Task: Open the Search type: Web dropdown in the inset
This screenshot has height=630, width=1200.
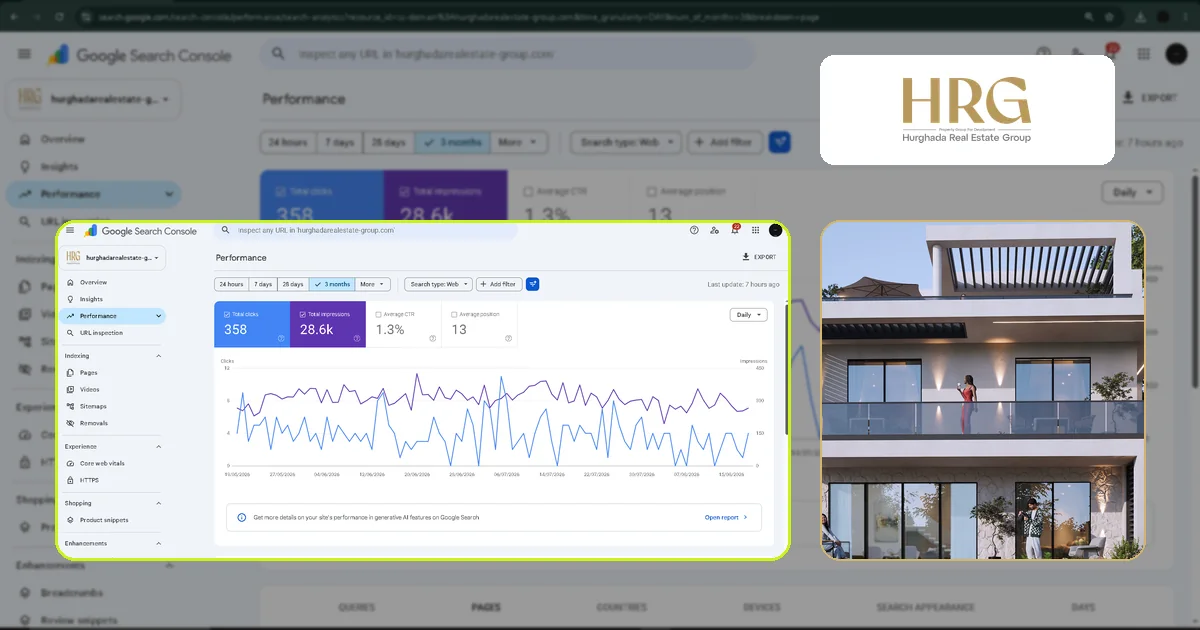Action: tap(438, 284)
